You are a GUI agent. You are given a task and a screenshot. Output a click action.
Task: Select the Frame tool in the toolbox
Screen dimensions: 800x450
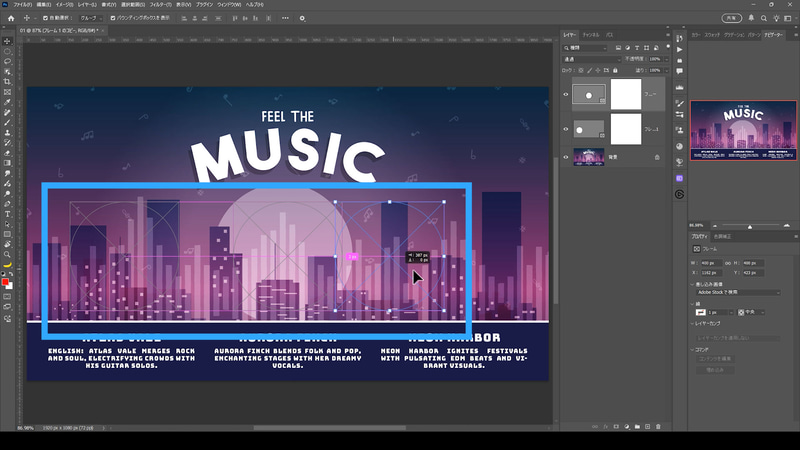pyautogui.click(x=7, y=92)
